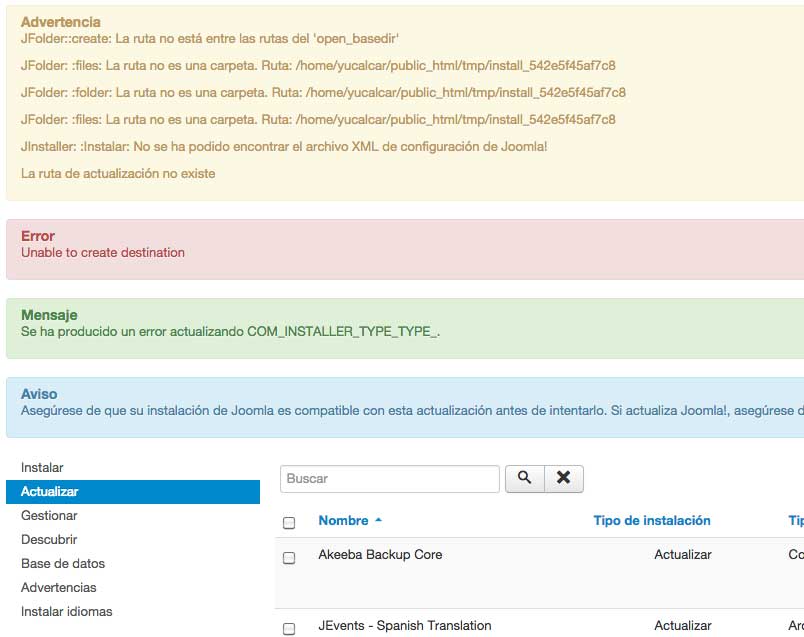This screenshot has width=804, height=637.
Task: Click the magnifier search button
Action: [525, 479]
